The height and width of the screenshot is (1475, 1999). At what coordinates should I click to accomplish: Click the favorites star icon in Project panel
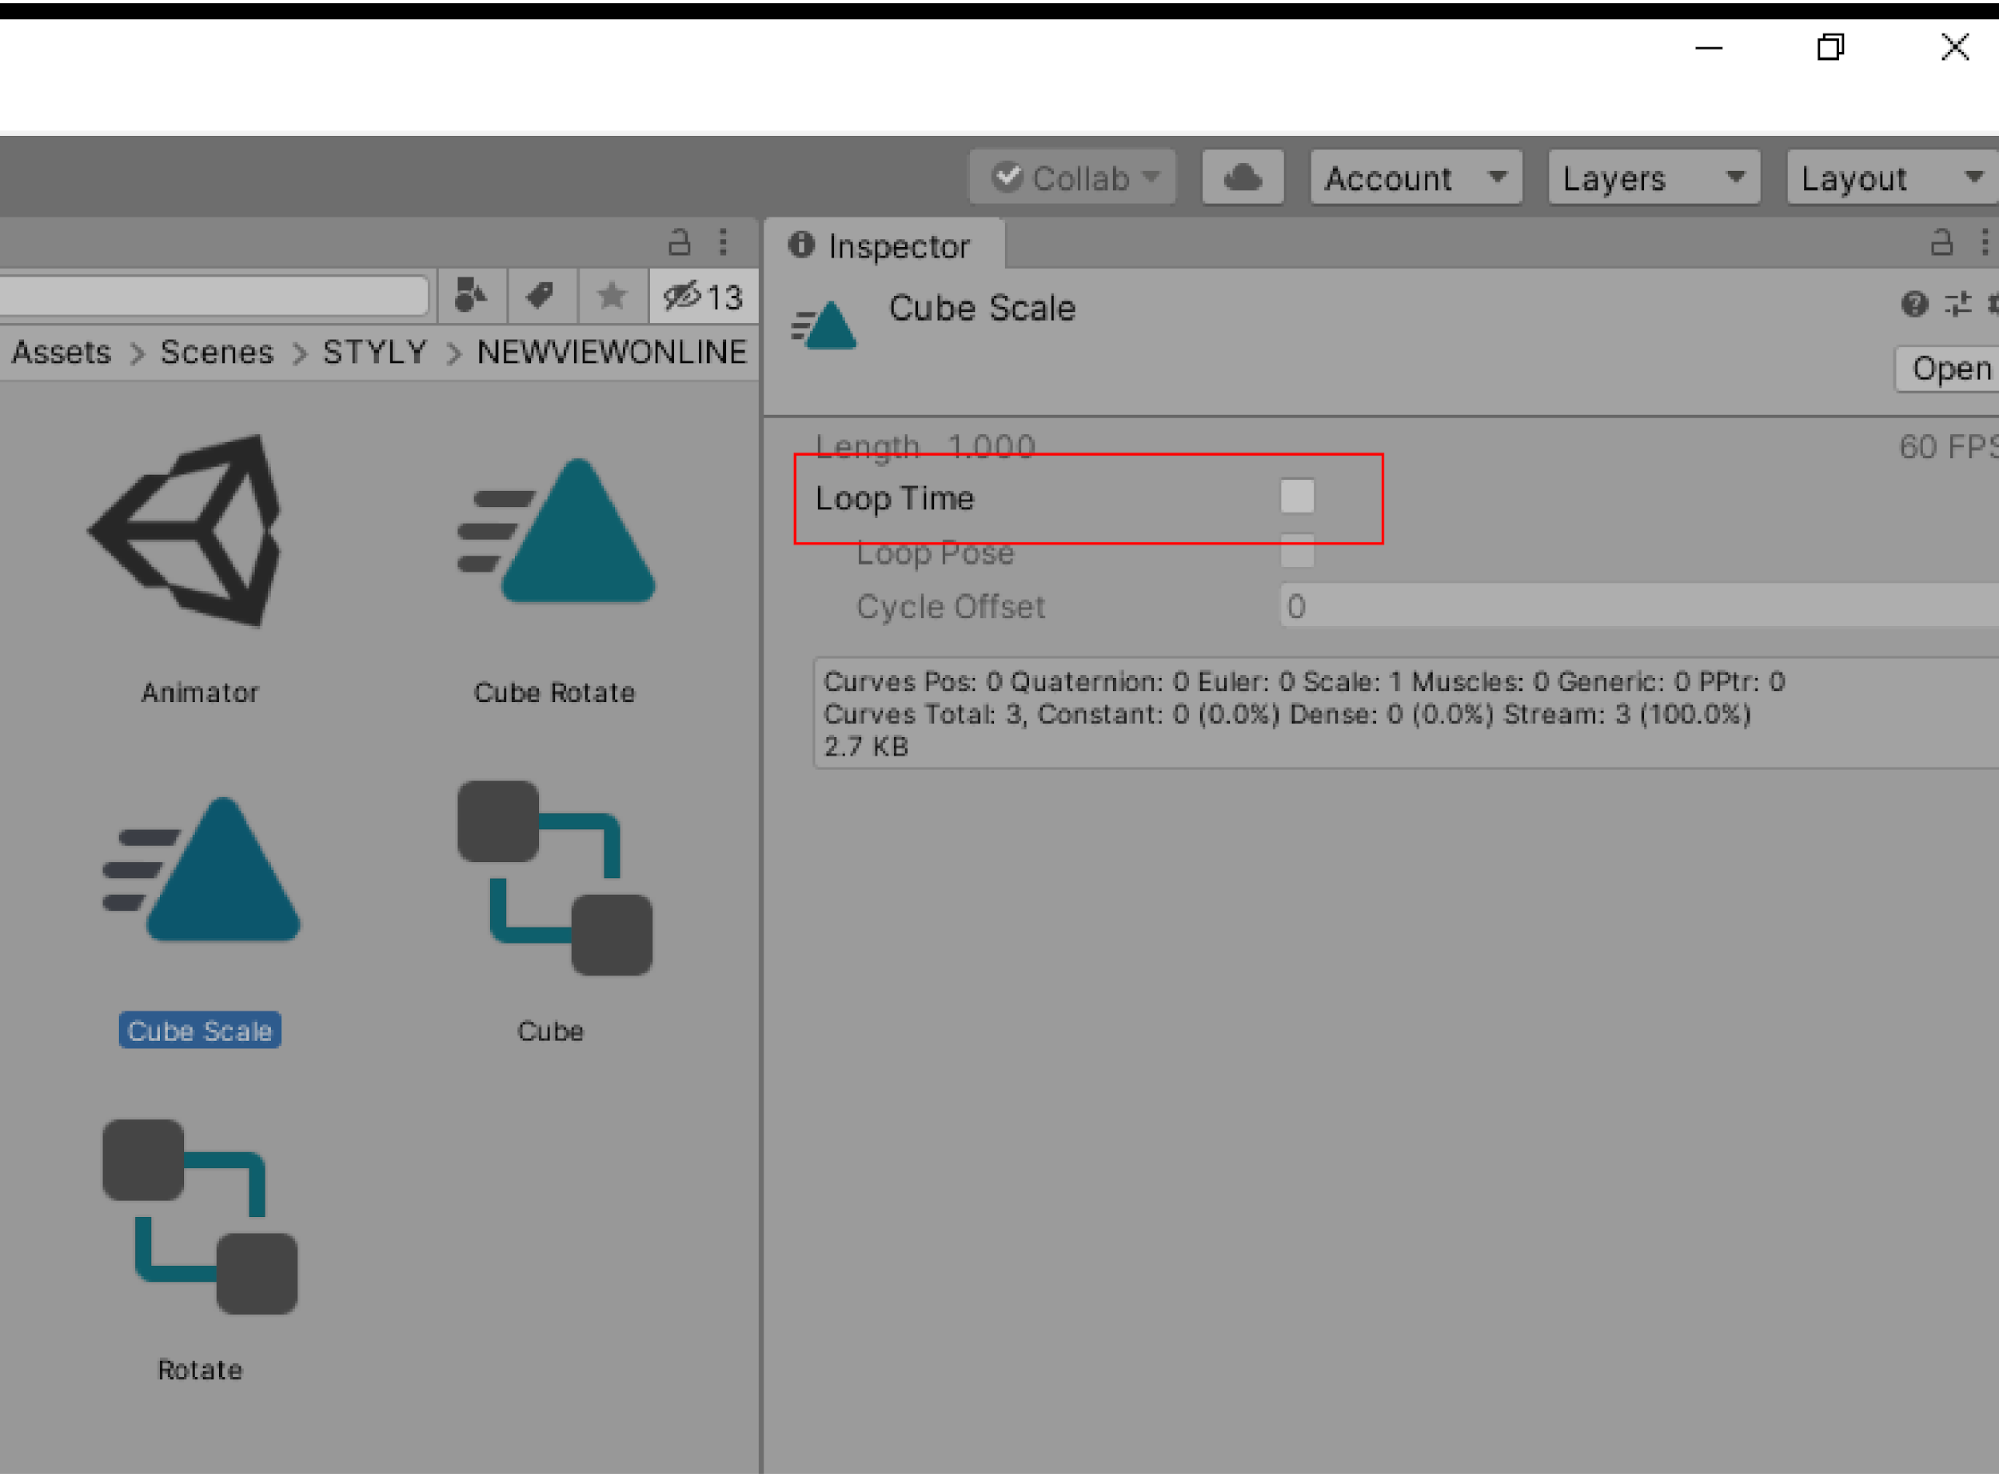point(611,296)
